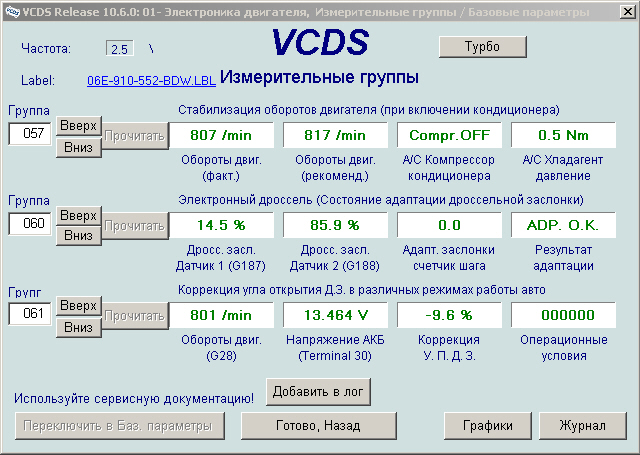Select the -9.6 % correction value
Viewport: 640px width, 455px height.
point(449,315)
